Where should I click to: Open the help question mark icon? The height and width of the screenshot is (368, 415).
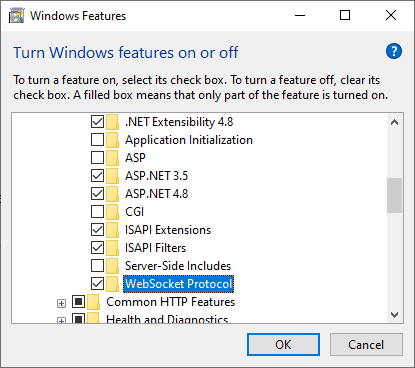point(394,51)
